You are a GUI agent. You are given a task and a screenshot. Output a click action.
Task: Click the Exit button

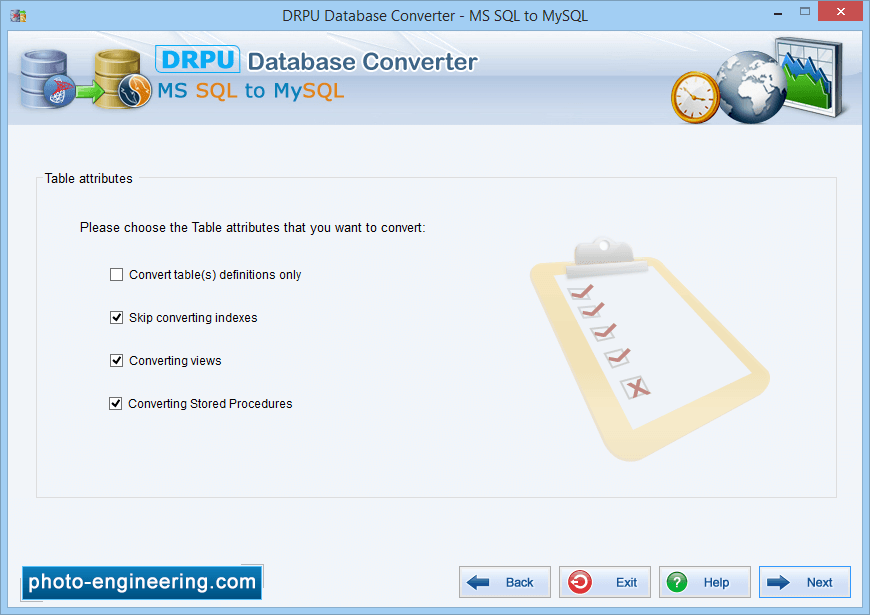point(605,582)
